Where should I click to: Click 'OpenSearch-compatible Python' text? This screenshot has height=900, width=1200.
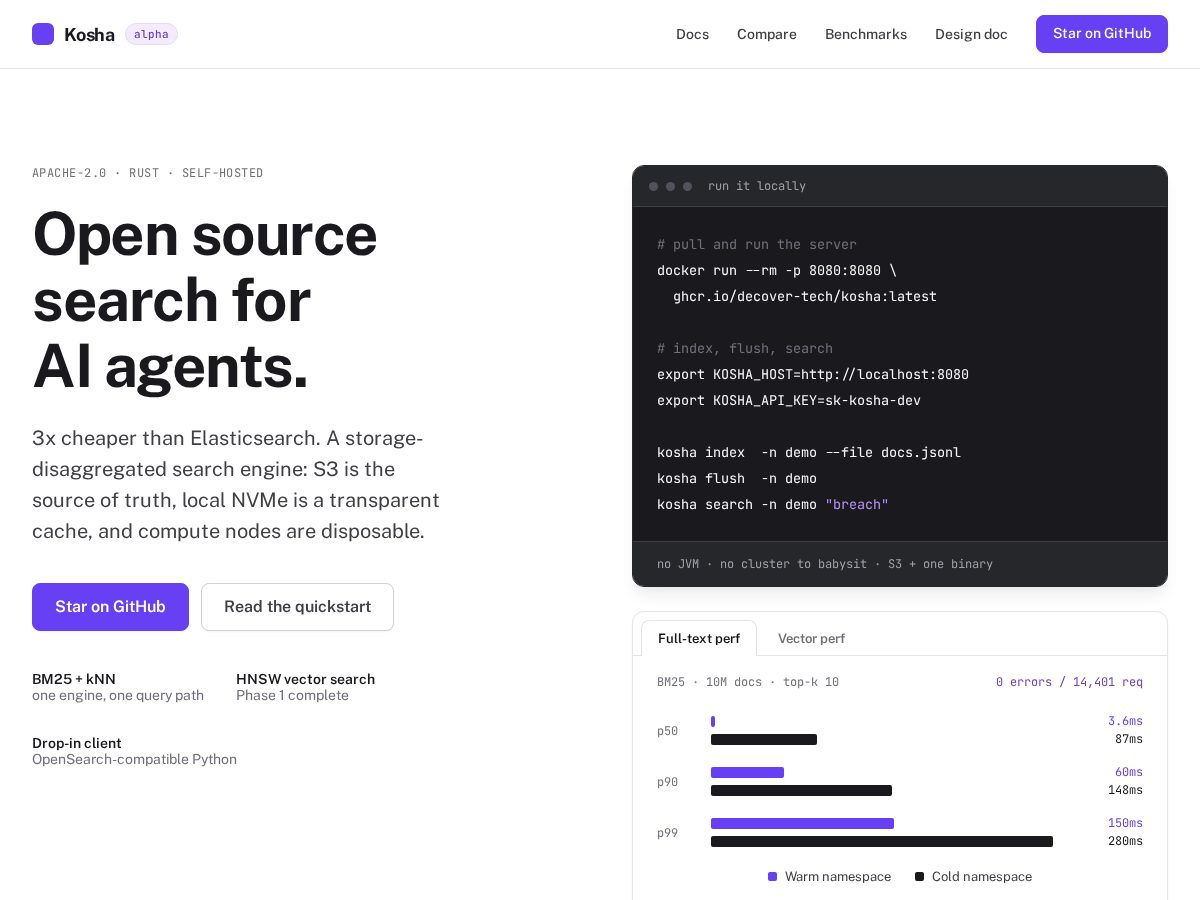134,759
